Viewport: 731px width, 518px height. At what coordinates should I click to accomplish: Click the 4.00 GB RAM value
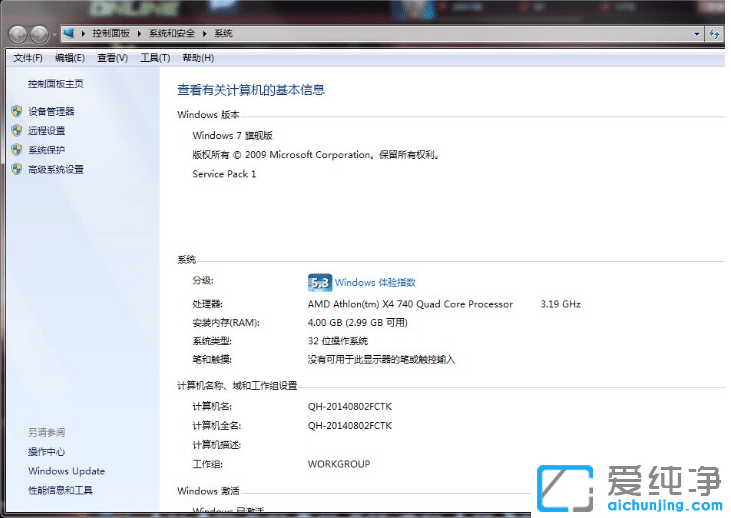[358, 323]
